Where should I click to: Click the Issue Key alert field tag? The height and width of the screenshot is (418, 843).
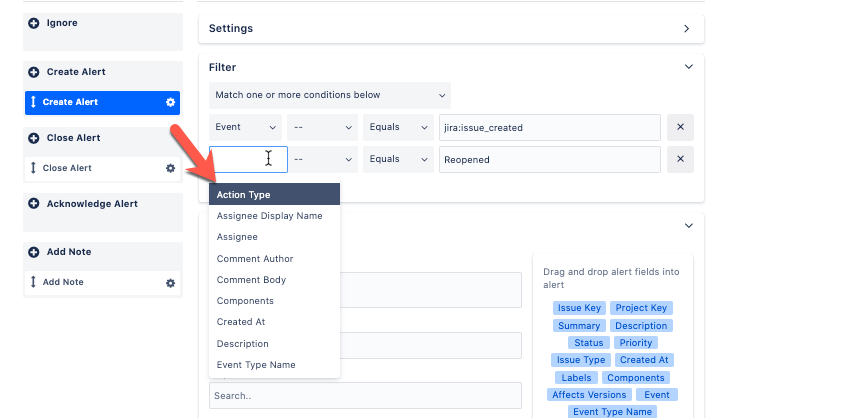tap(579, 308)
